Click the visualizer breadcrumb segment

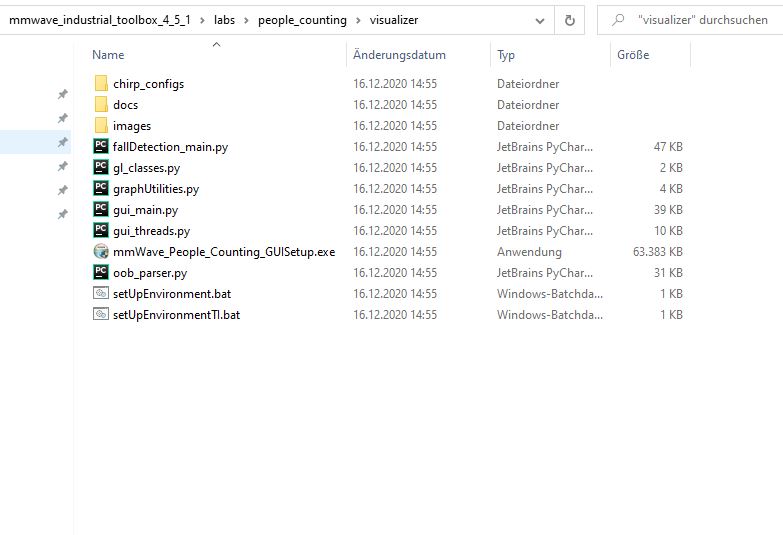(x=394, y=20)
